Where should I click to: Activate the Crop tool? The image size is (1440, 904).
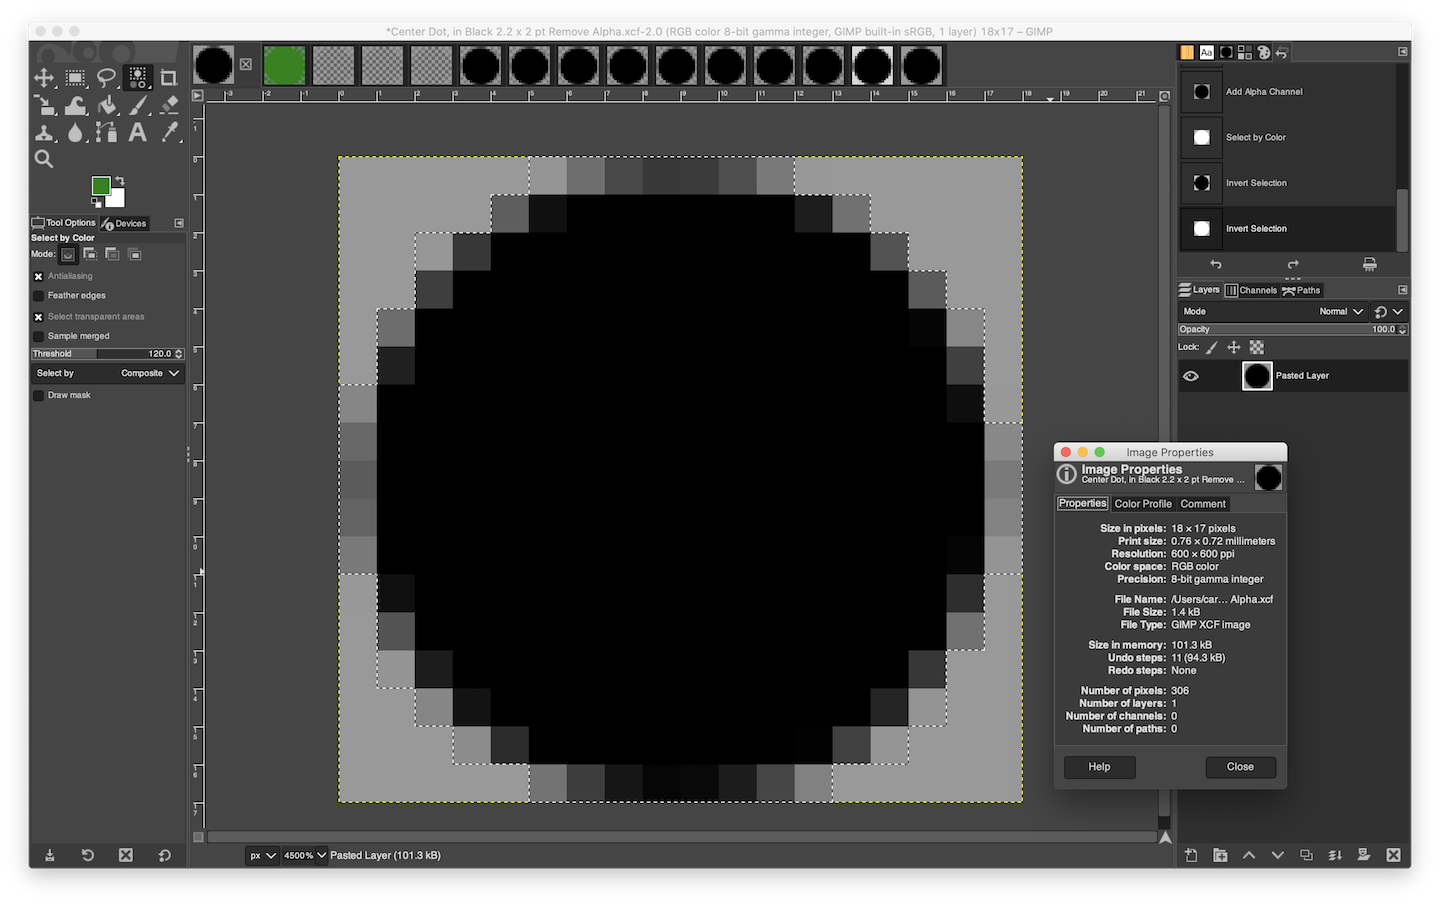[168, 78]
